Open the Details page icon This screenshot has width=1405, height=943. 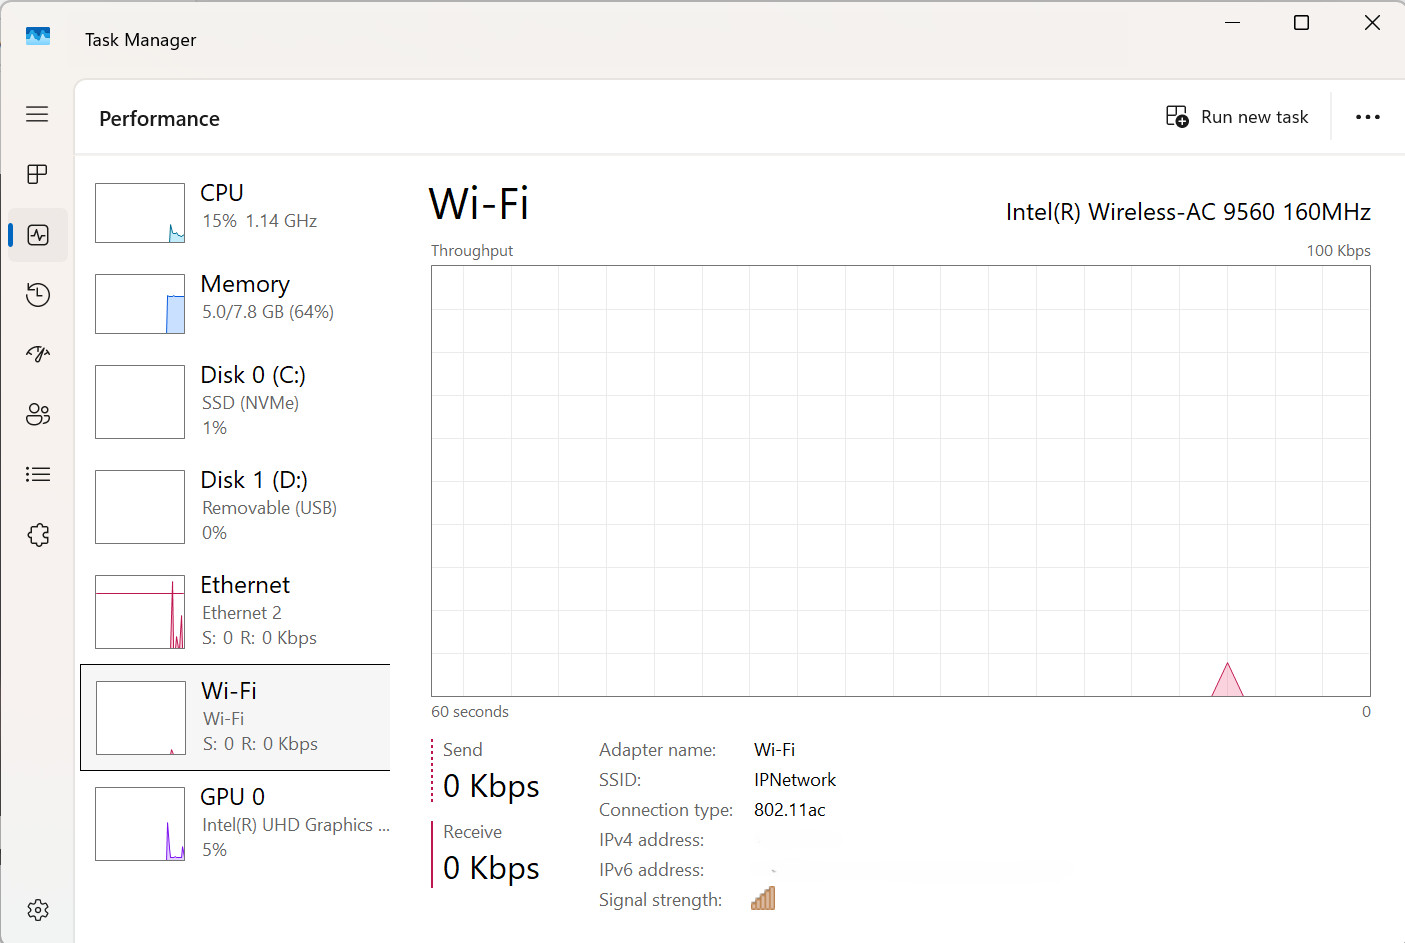[38, 474]
